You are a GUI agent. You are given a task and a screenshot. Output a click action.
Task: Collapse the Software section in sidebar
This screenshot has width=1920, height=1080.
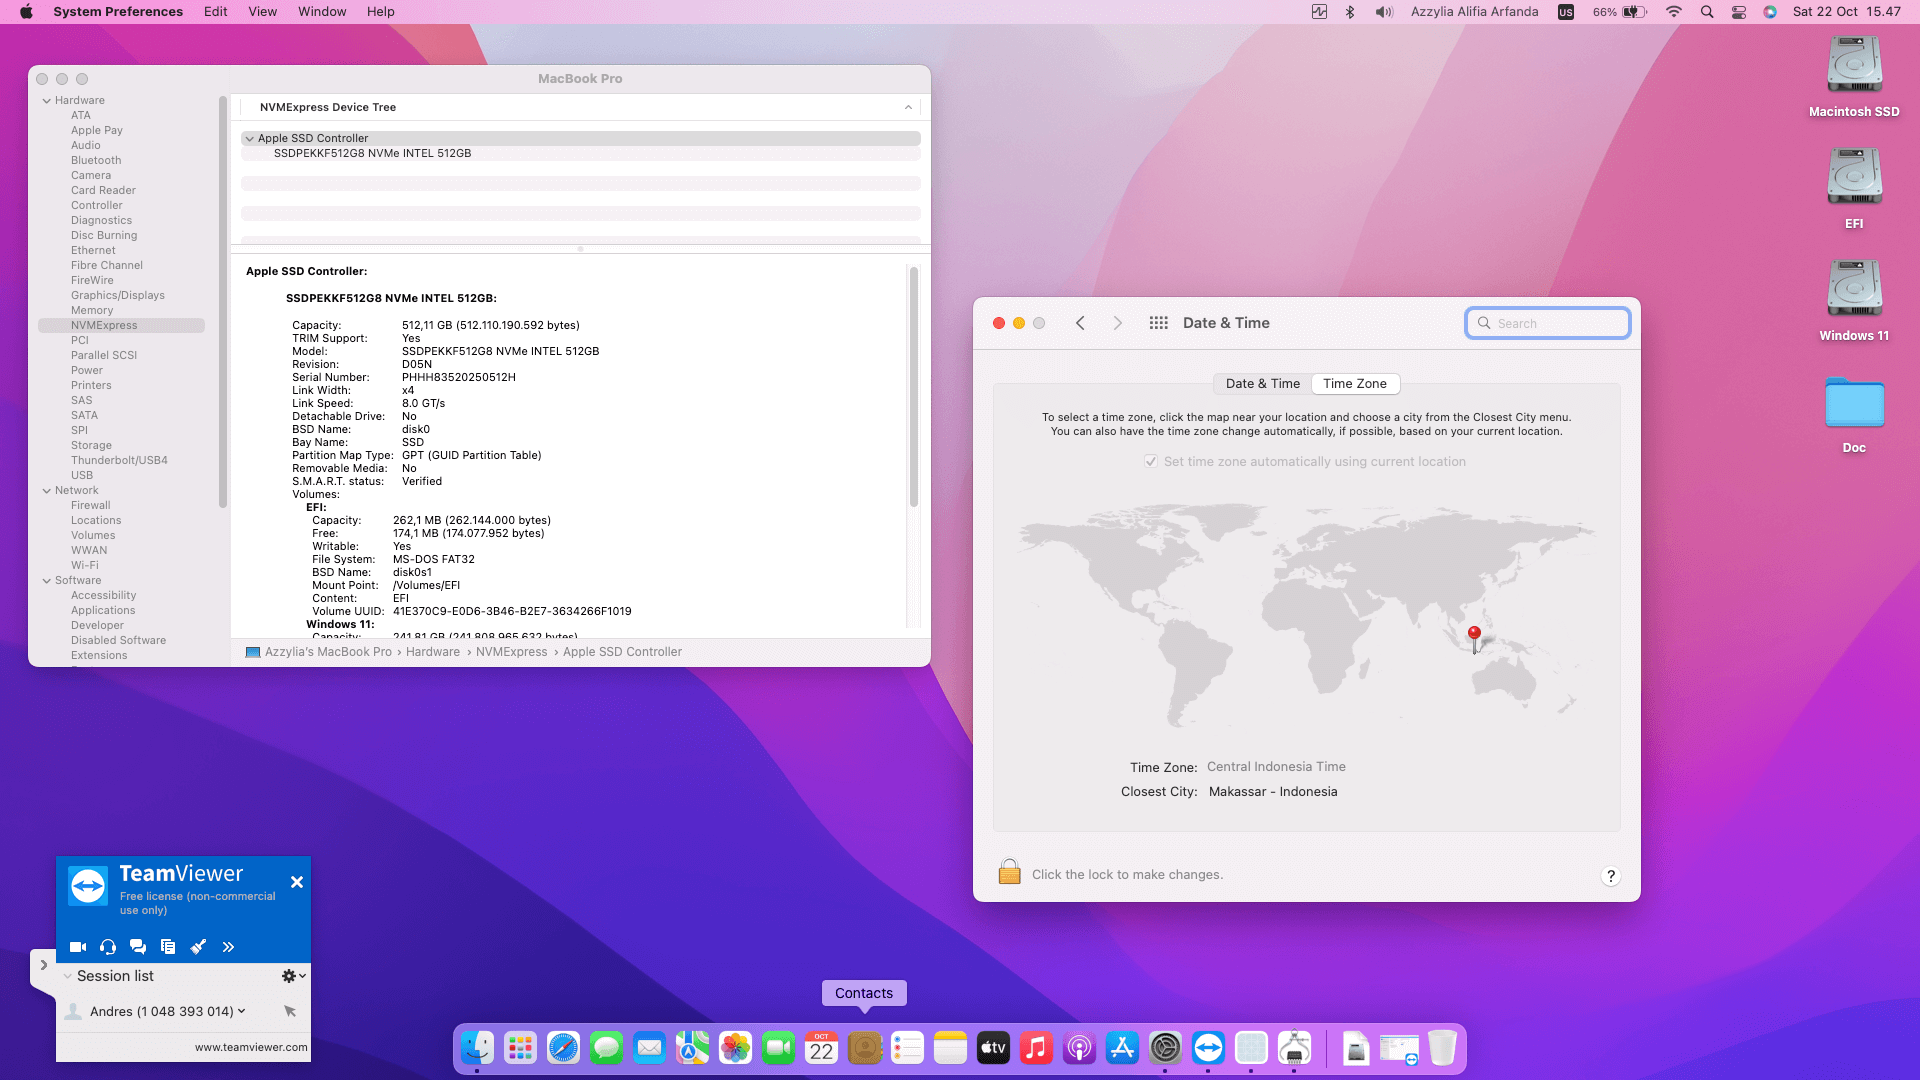[47, 580]
